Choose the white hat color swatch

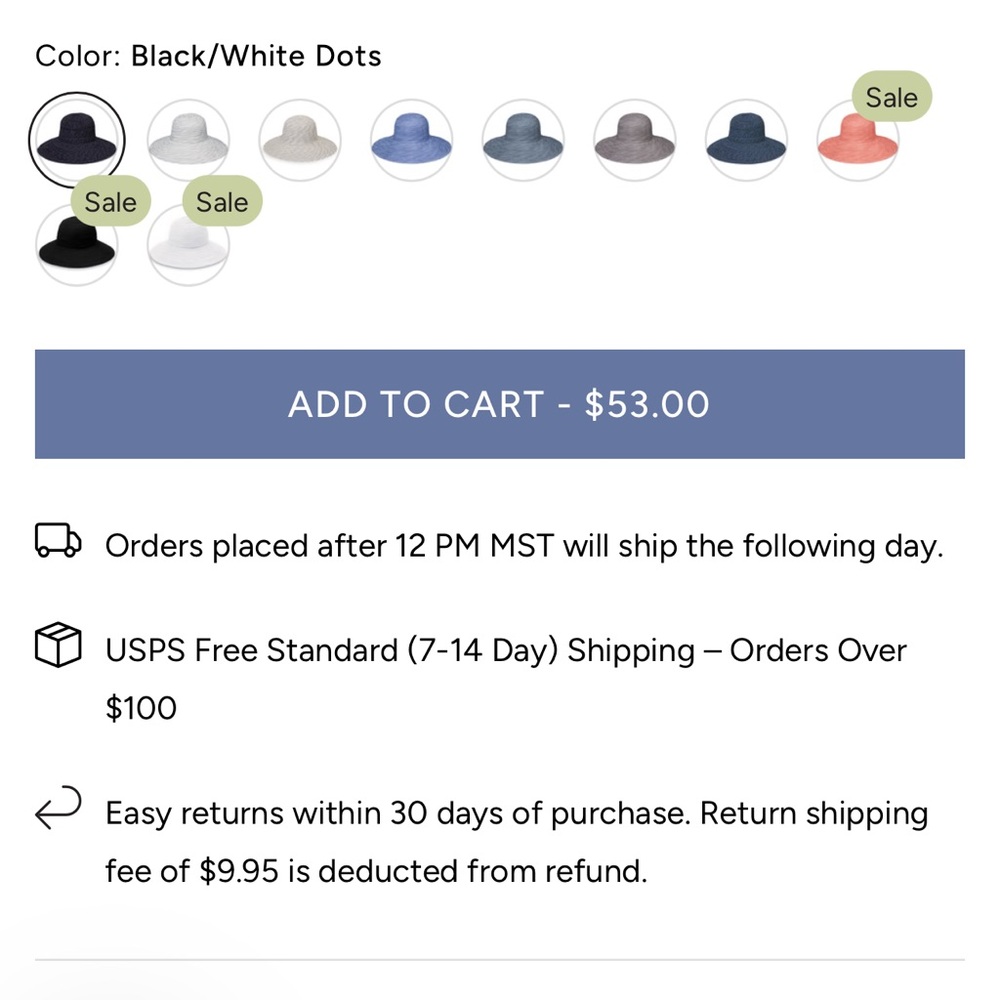(x=188, y=140)
